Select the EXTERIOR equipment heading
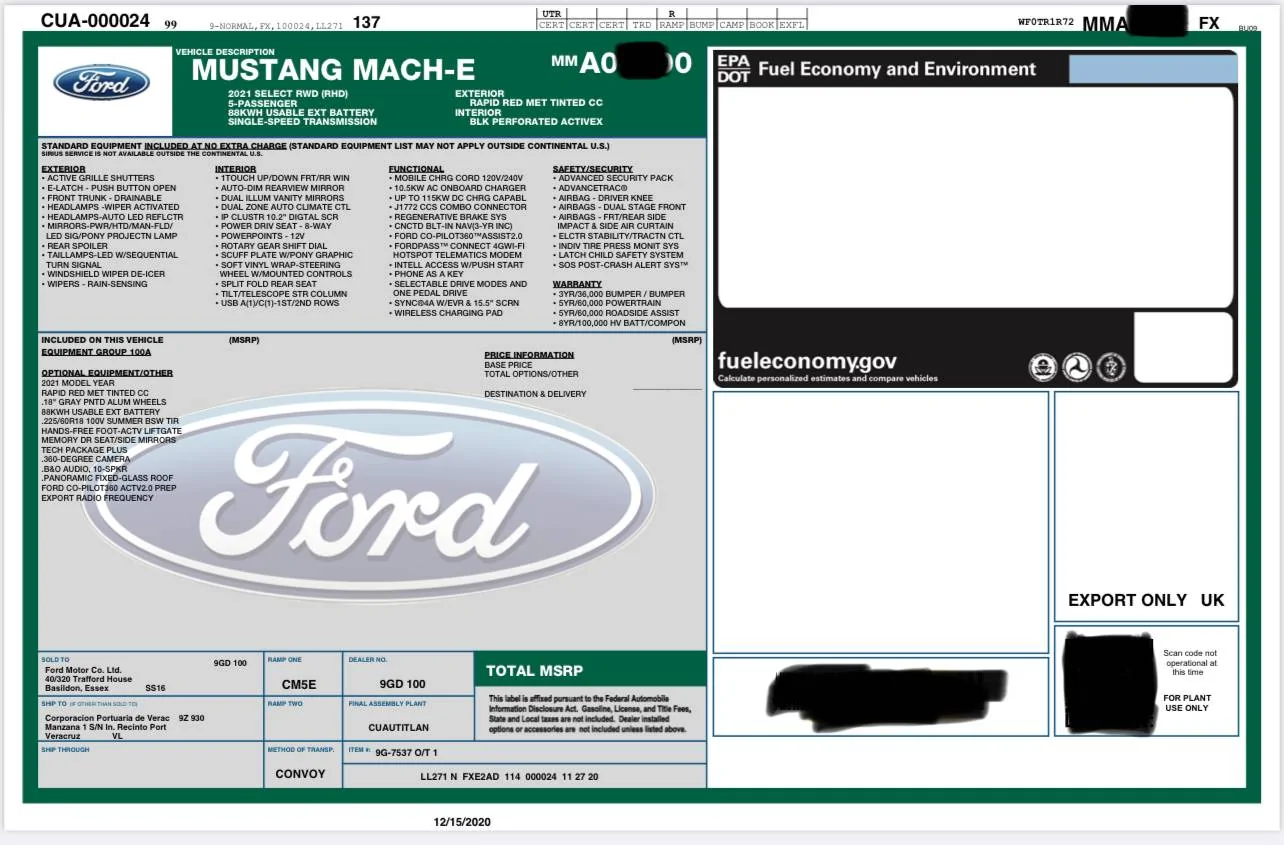The width and height of the screenshot is (1284, 845). (x=64, y=169)
